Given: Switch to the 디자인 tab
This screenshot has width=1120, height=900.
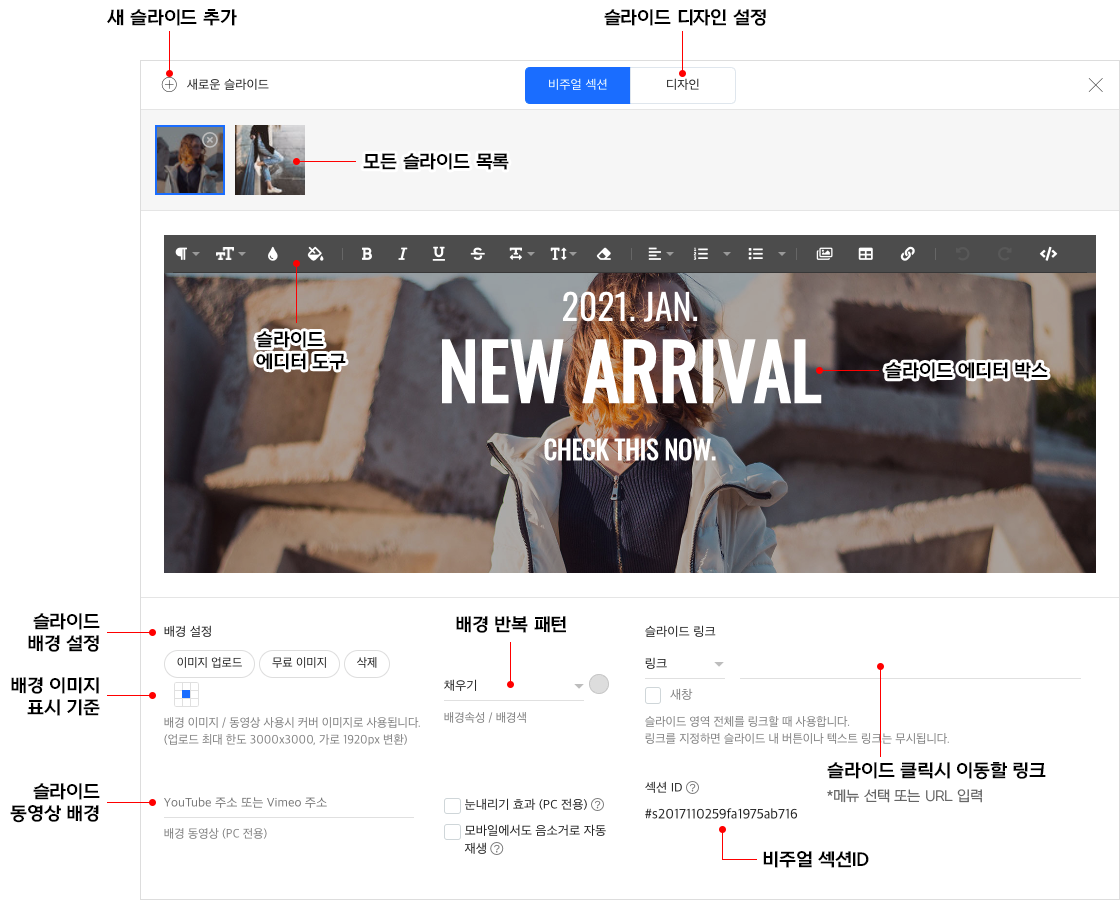Looking at the screenshot, I should pos(682,85).
